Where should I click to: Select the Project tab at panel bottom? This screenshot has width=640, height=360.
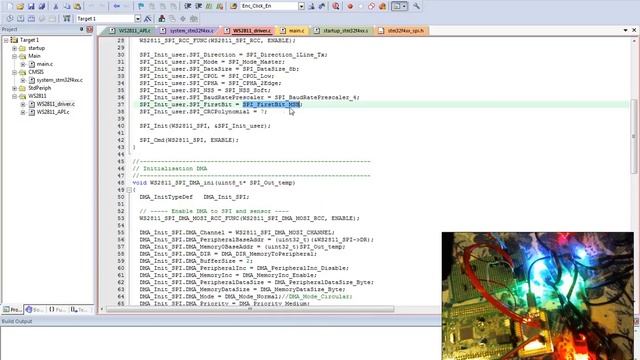[x=12, y=310]
